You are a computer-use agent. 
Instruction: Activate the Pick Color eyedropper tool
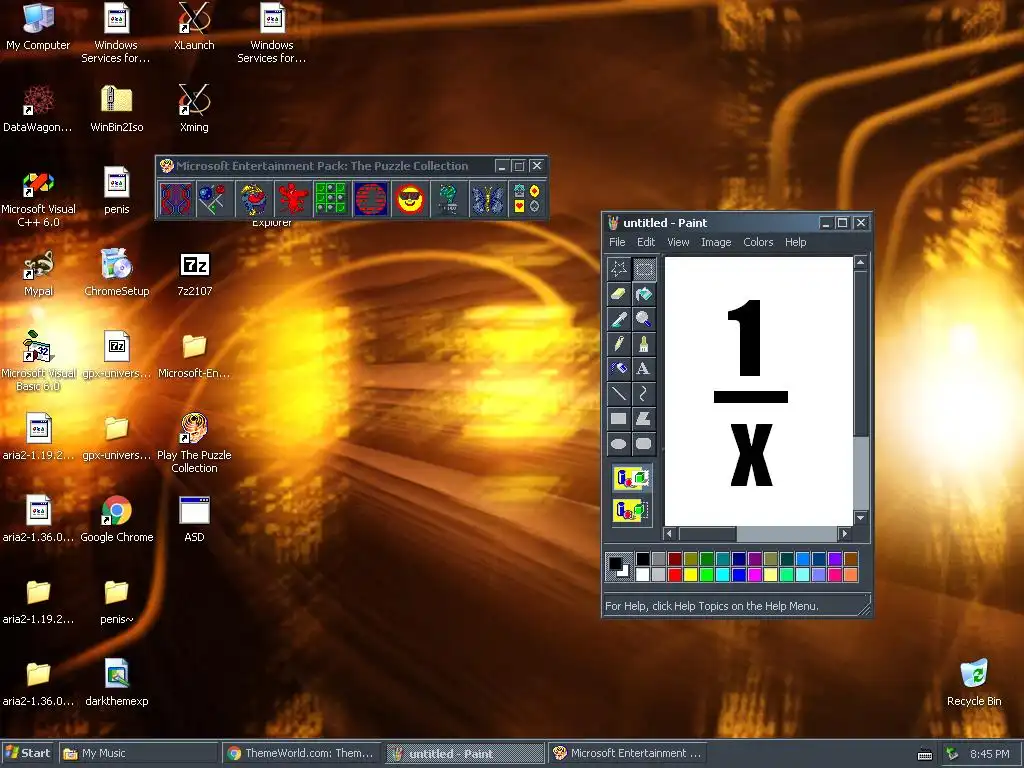618,319
